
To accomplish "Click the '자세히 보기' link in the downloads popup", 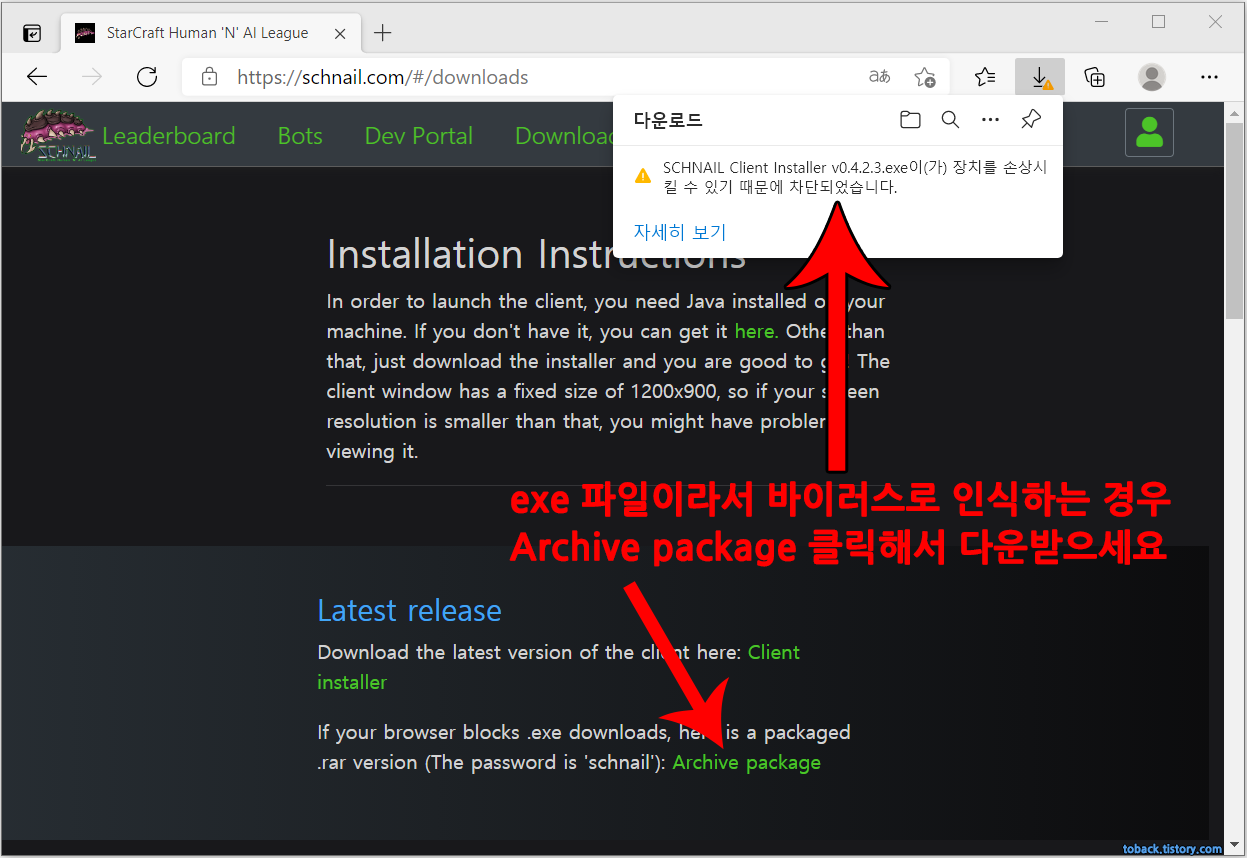I will click(680, 232).
